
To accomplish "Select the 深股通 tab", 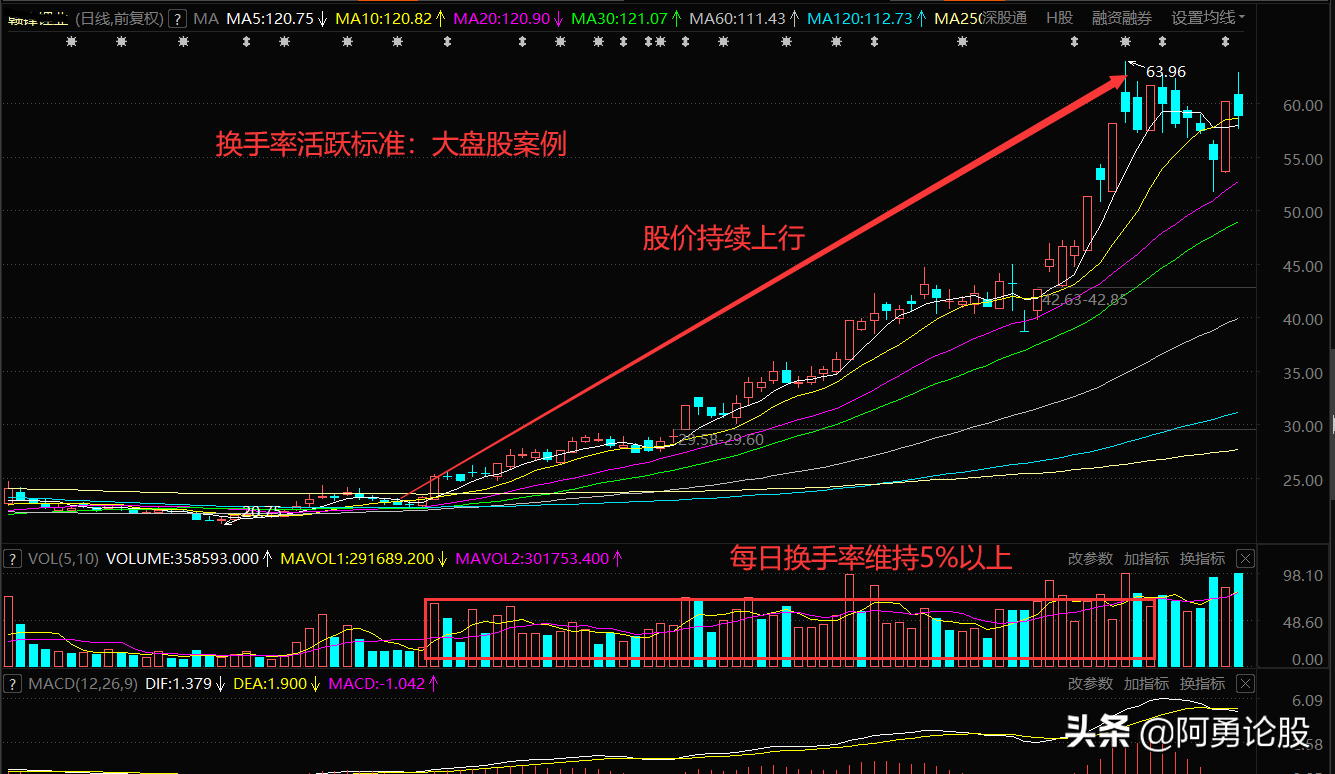I will pos(1003,18).
